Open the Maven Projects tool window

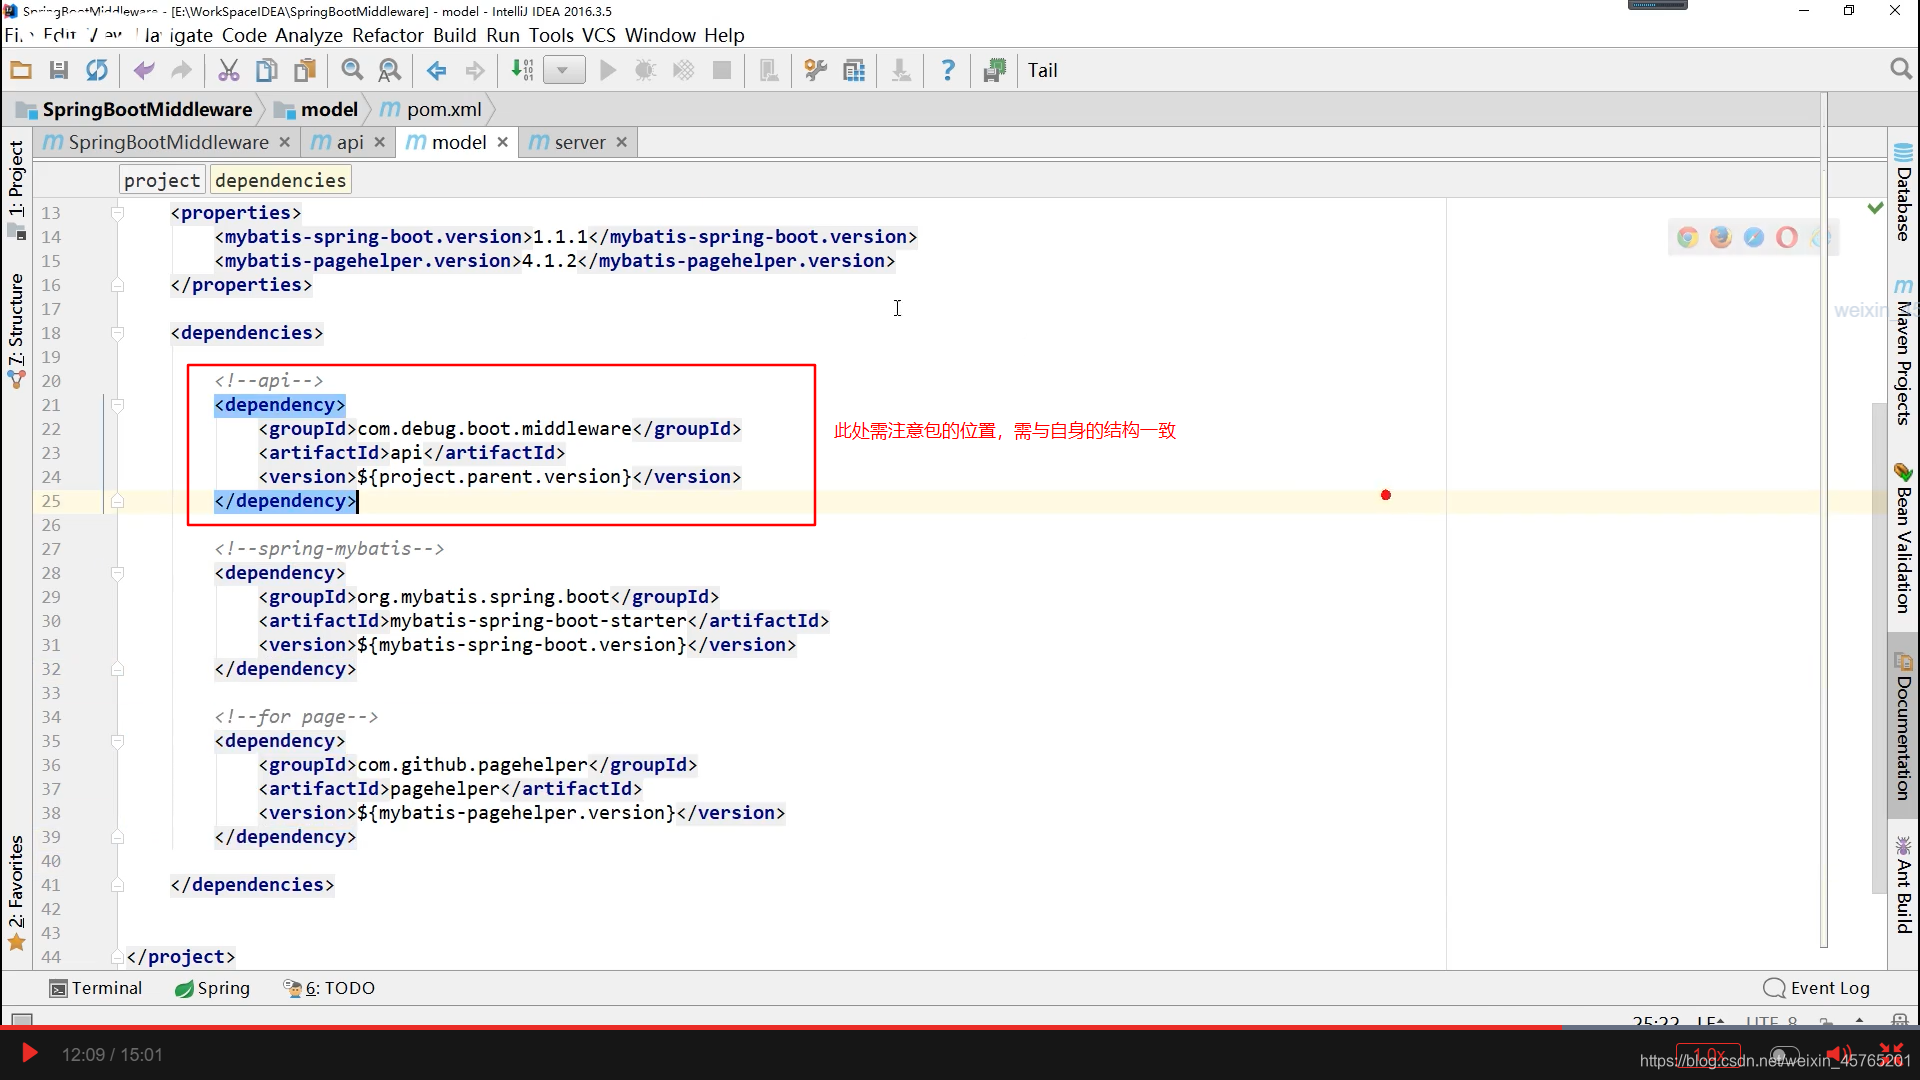point(1903,352)
